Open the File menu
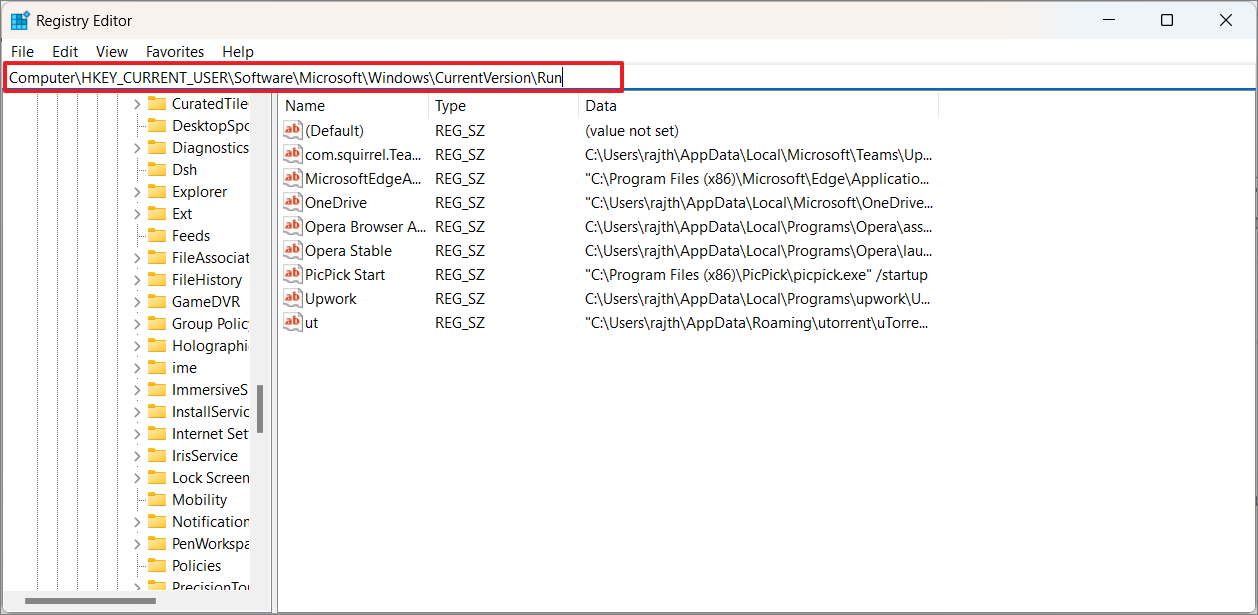1258x615 pixels. click(x=22, y=51)
